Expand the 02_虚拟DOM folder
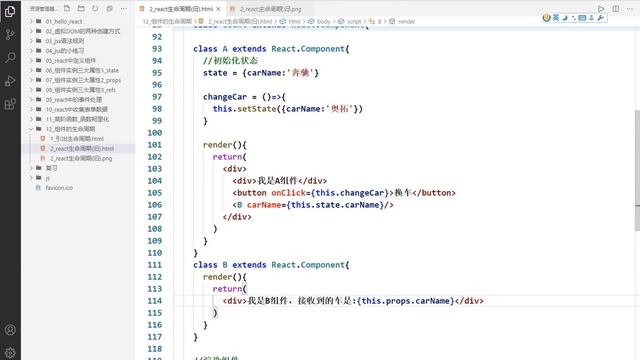Screen dimensions: 640x360 tap(78, 31)
